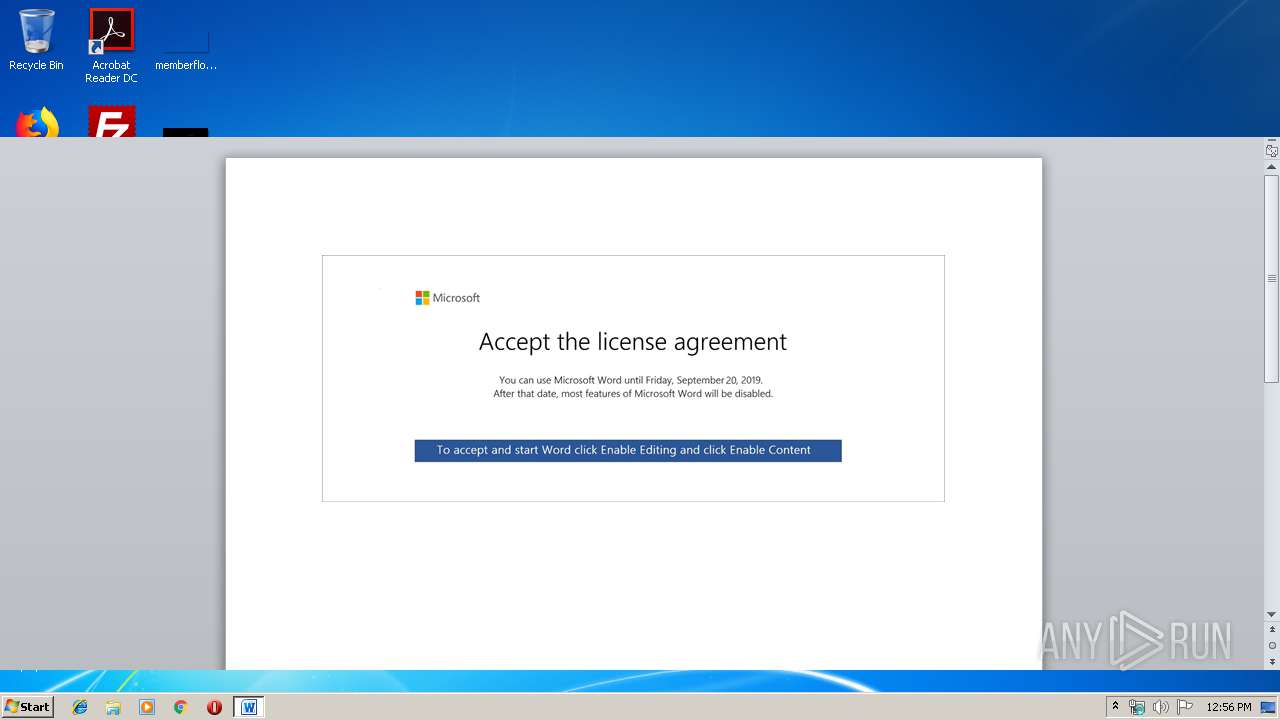1280x720 pixels.
Task: Open the Action Center flag icon
Action: click(x=1185, y=707)
